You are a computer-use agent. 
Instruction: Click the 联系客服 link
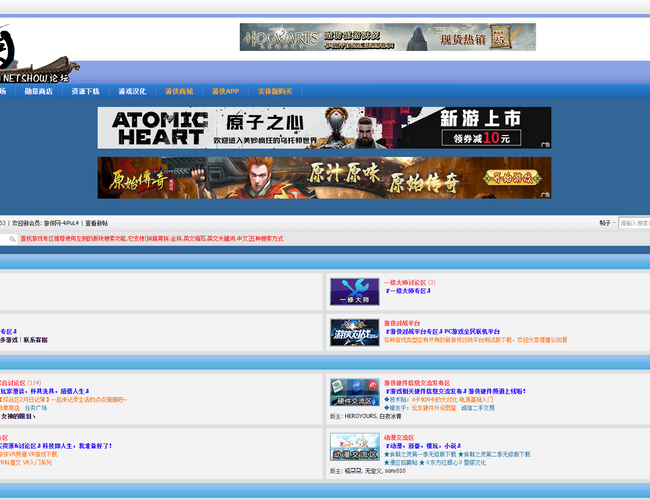[36, 340]
